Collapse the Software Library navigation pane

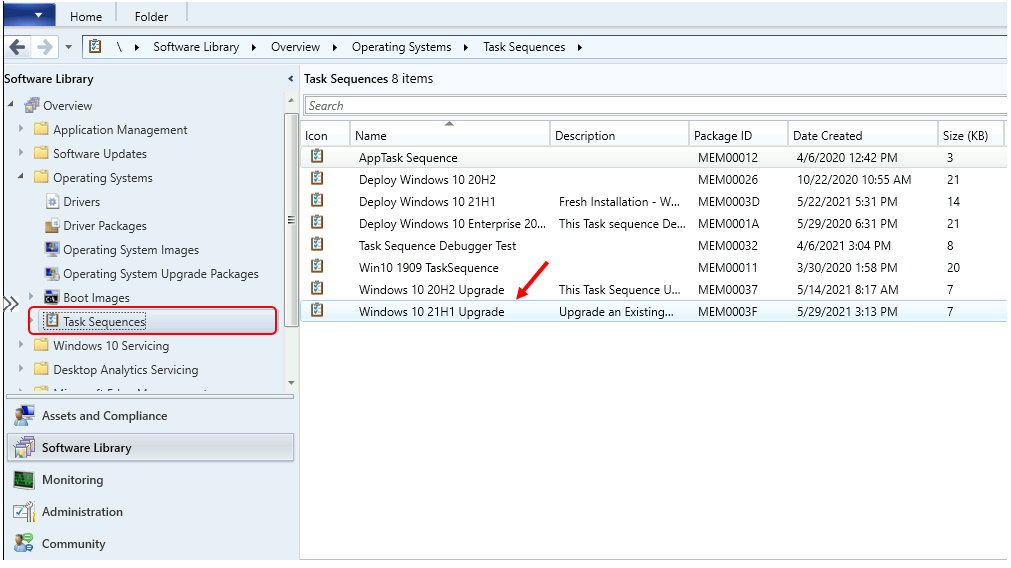click(x=290, y=79)
